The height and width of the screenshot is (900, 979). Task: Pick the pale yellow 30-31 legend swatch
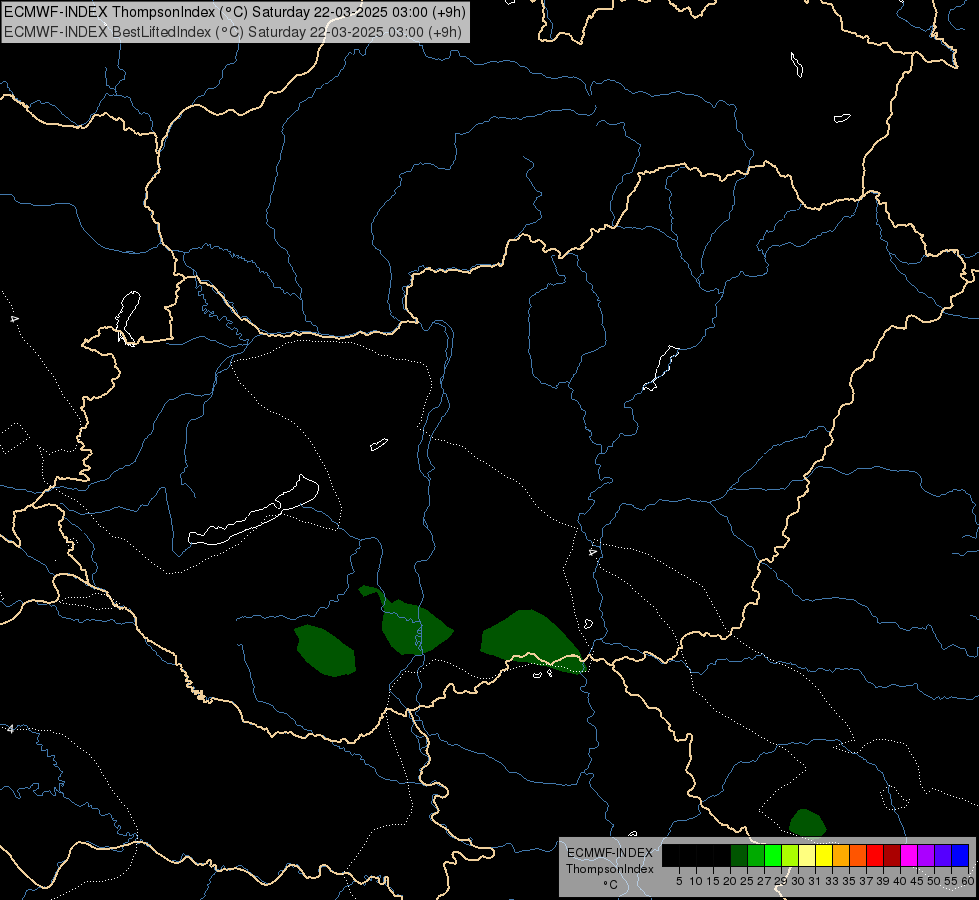[x=807, y=856]
